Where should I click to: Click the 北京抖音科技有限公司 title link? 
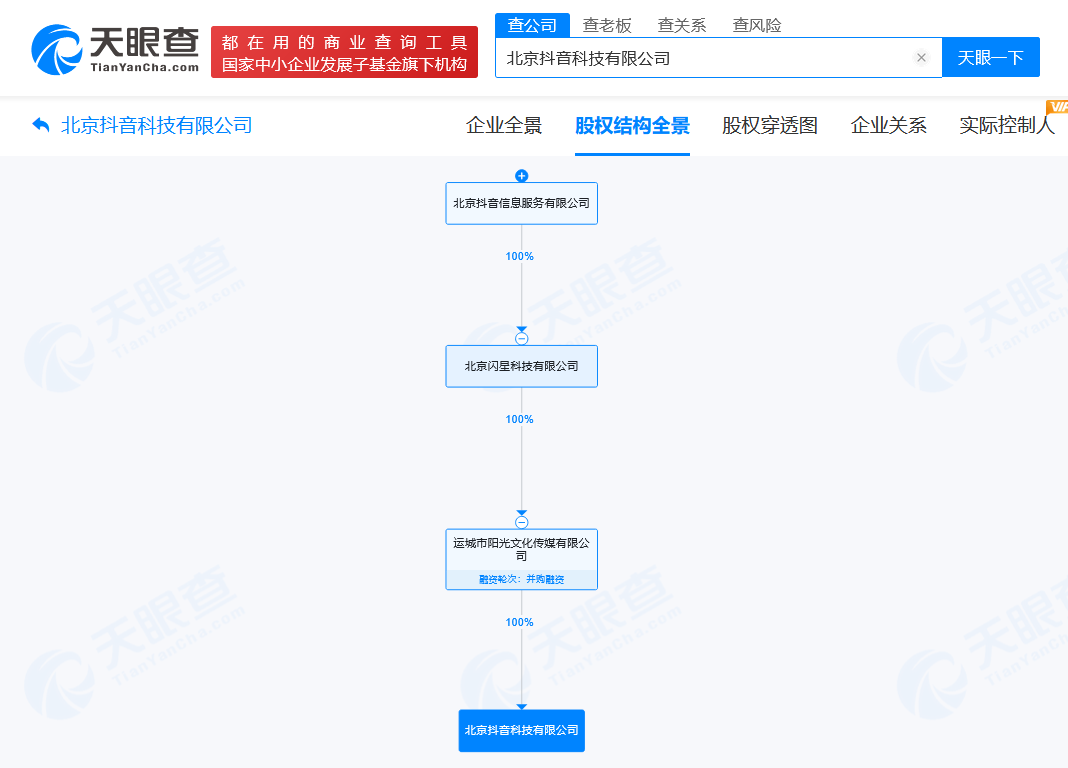[x=157, y=125]
